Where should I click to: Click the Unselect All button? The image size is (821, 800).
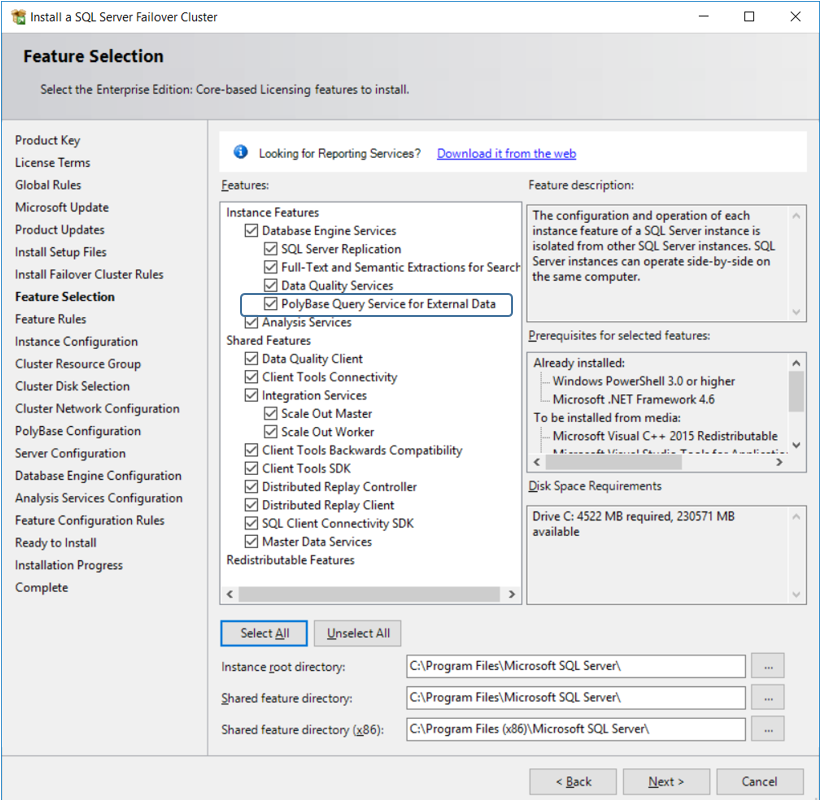point(358,634)
